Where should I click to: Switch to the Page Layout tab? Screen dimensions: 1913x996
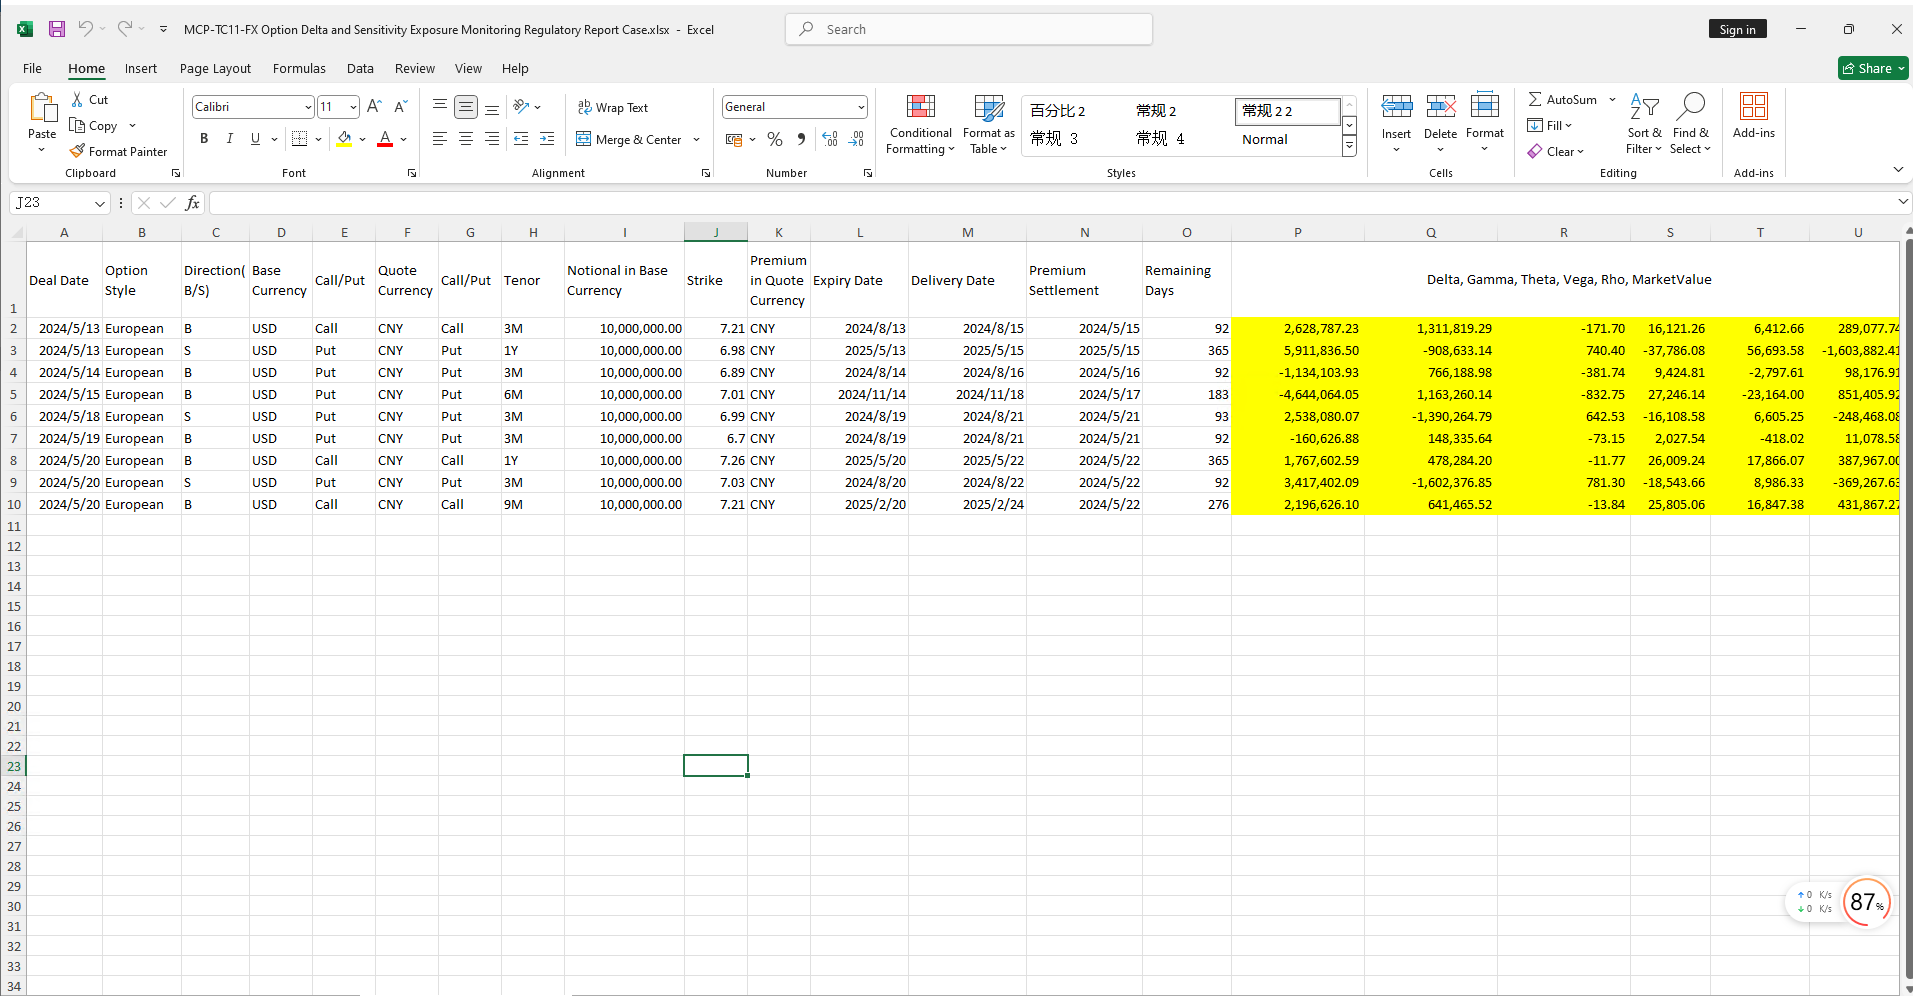point(216,68)
